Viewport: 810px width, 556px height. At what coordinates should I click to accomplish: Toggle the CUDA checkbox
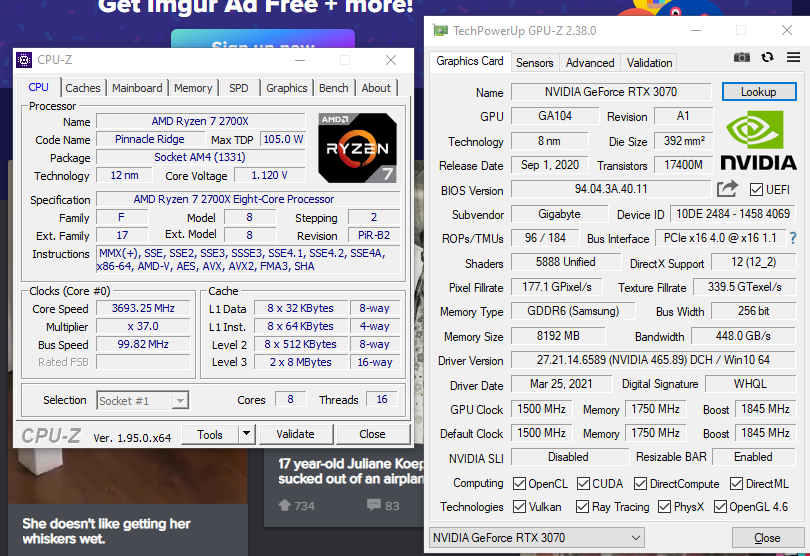click(583, 484)
